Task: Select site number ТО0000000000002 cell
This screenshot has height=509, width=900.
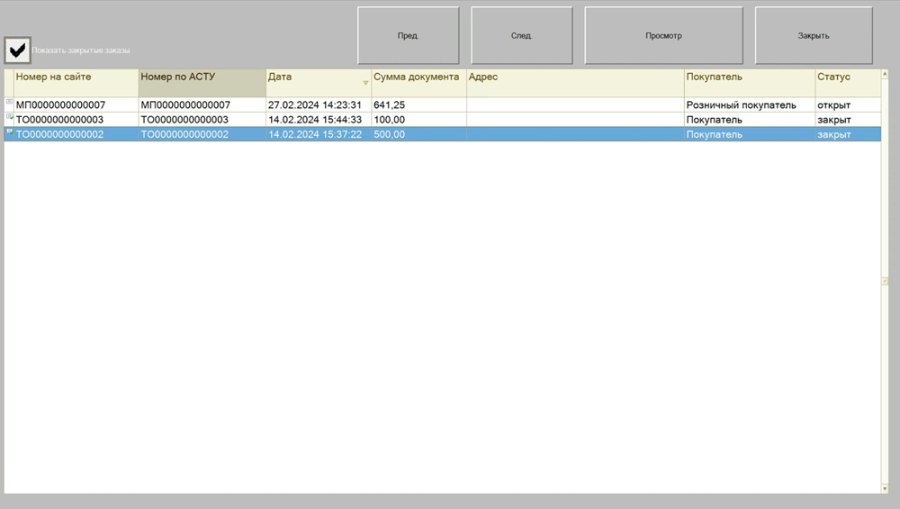Action: 76,134
